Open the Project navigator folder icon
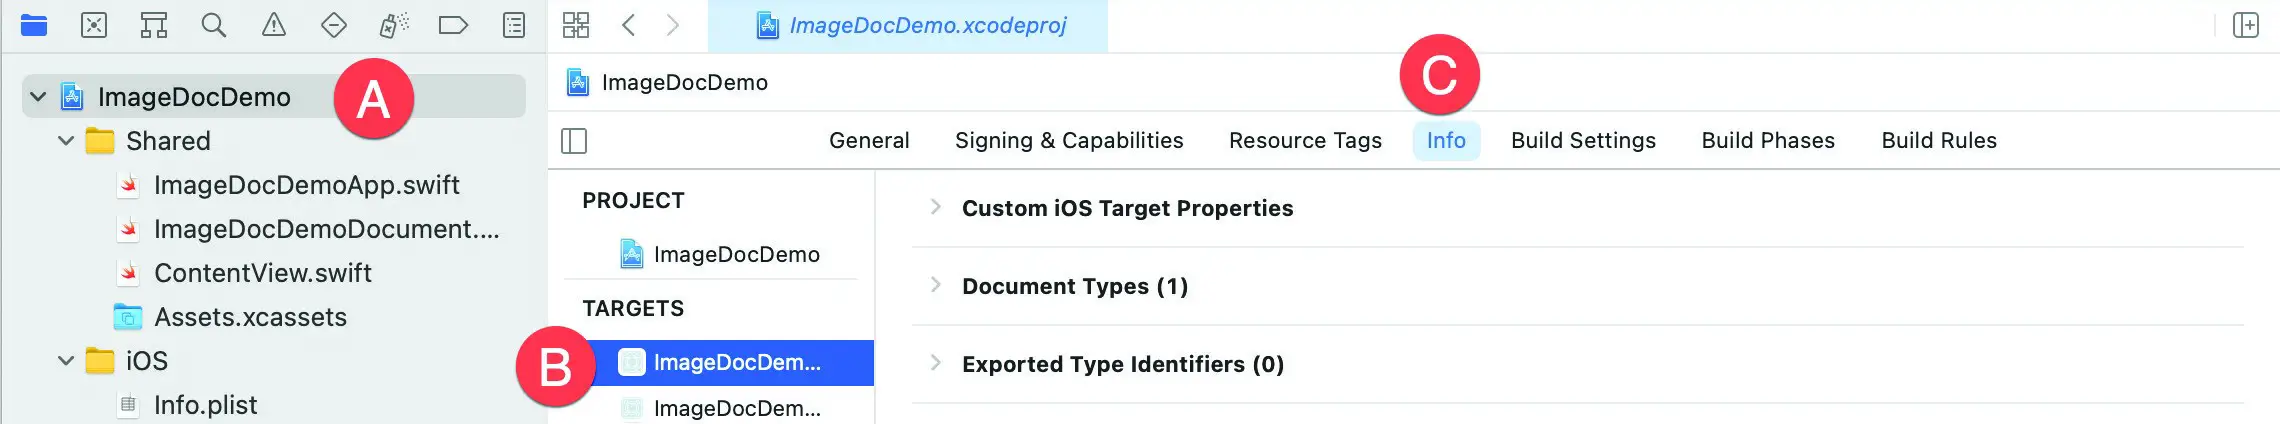Image resolution: width=2280 pixels, height=424 pixels. 34,25
